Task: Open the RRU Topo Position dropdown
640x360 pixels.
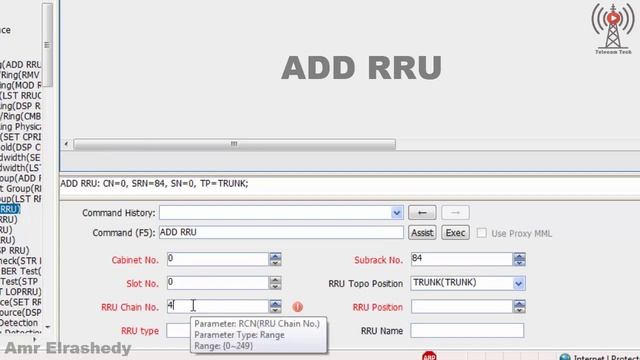Action: click(x=518, y=283)
